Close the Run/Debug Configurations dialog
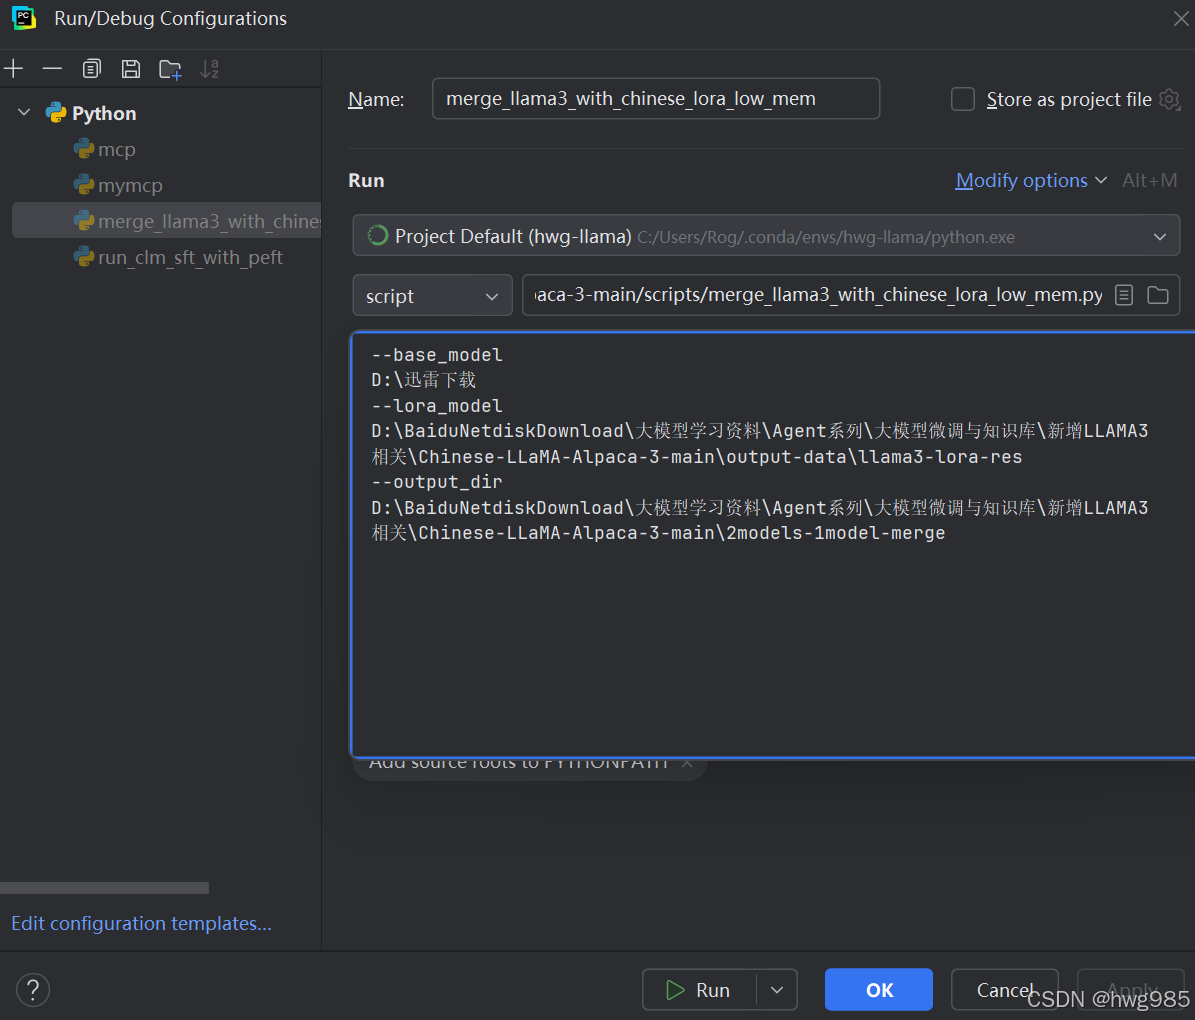 [x=1181, y=18]
